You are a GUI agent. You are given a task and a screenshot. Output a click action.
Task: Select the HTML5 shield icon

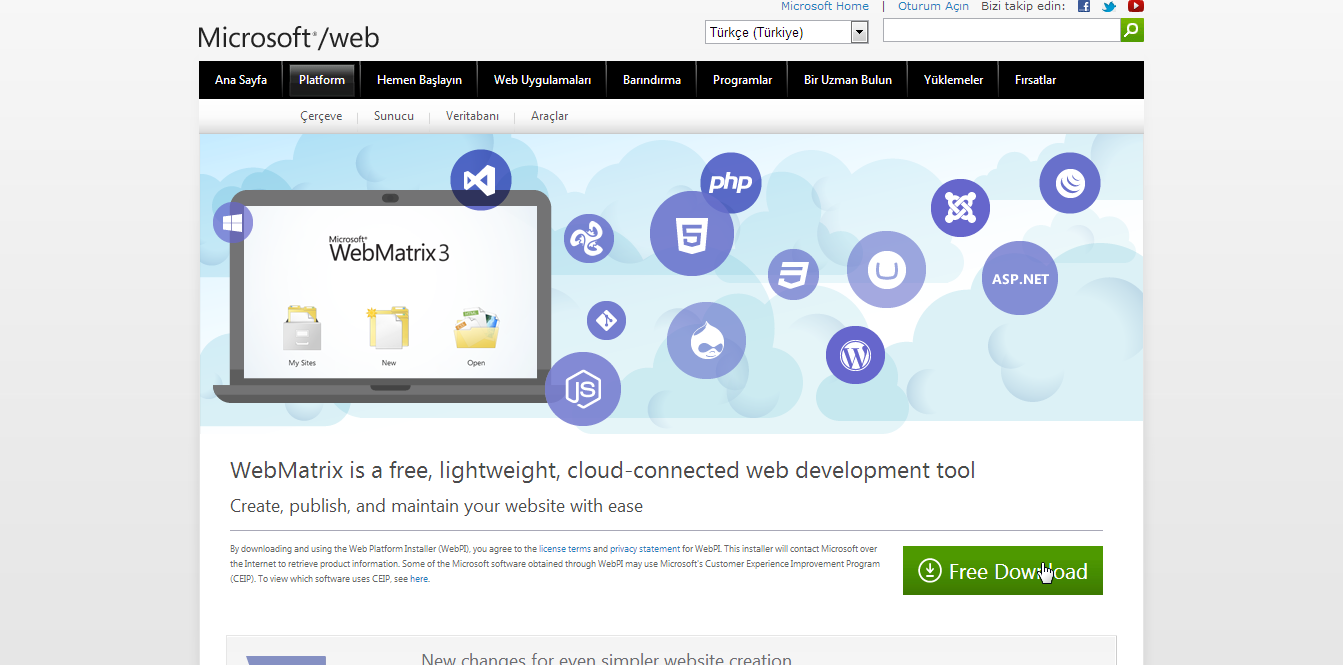click(x=692, y=233)
